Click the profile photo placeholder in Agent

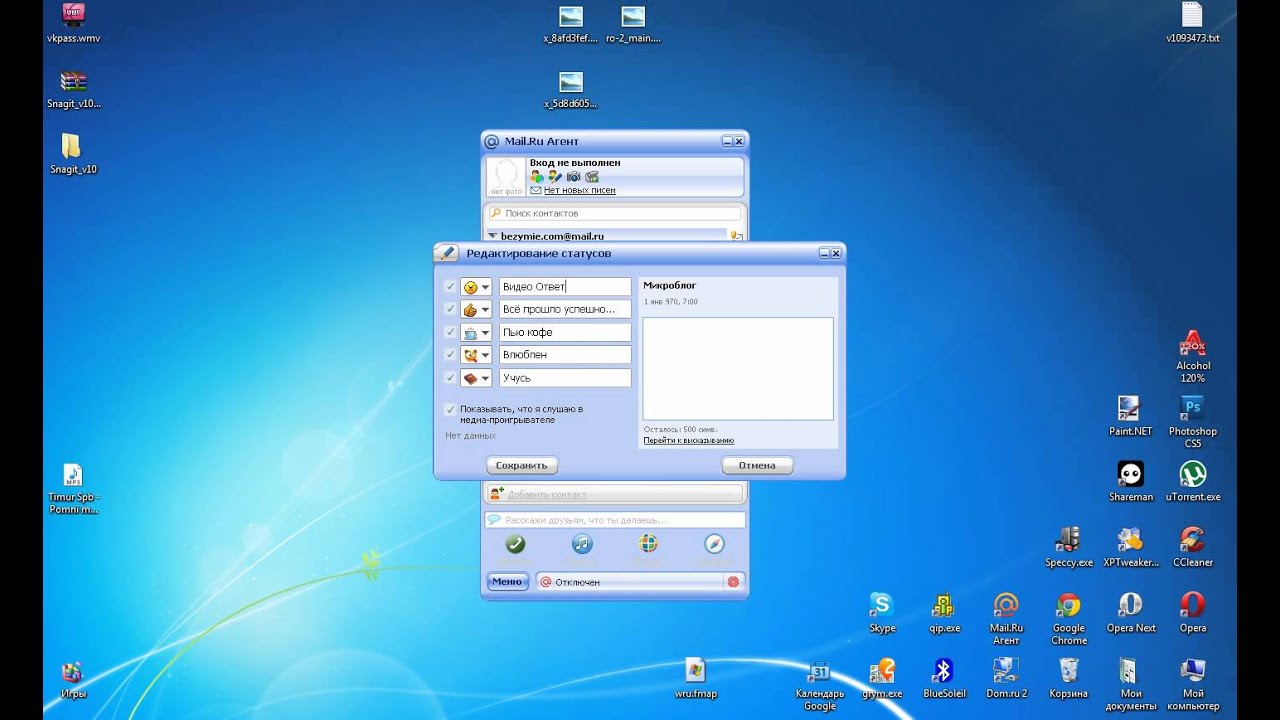click(507, 177)
